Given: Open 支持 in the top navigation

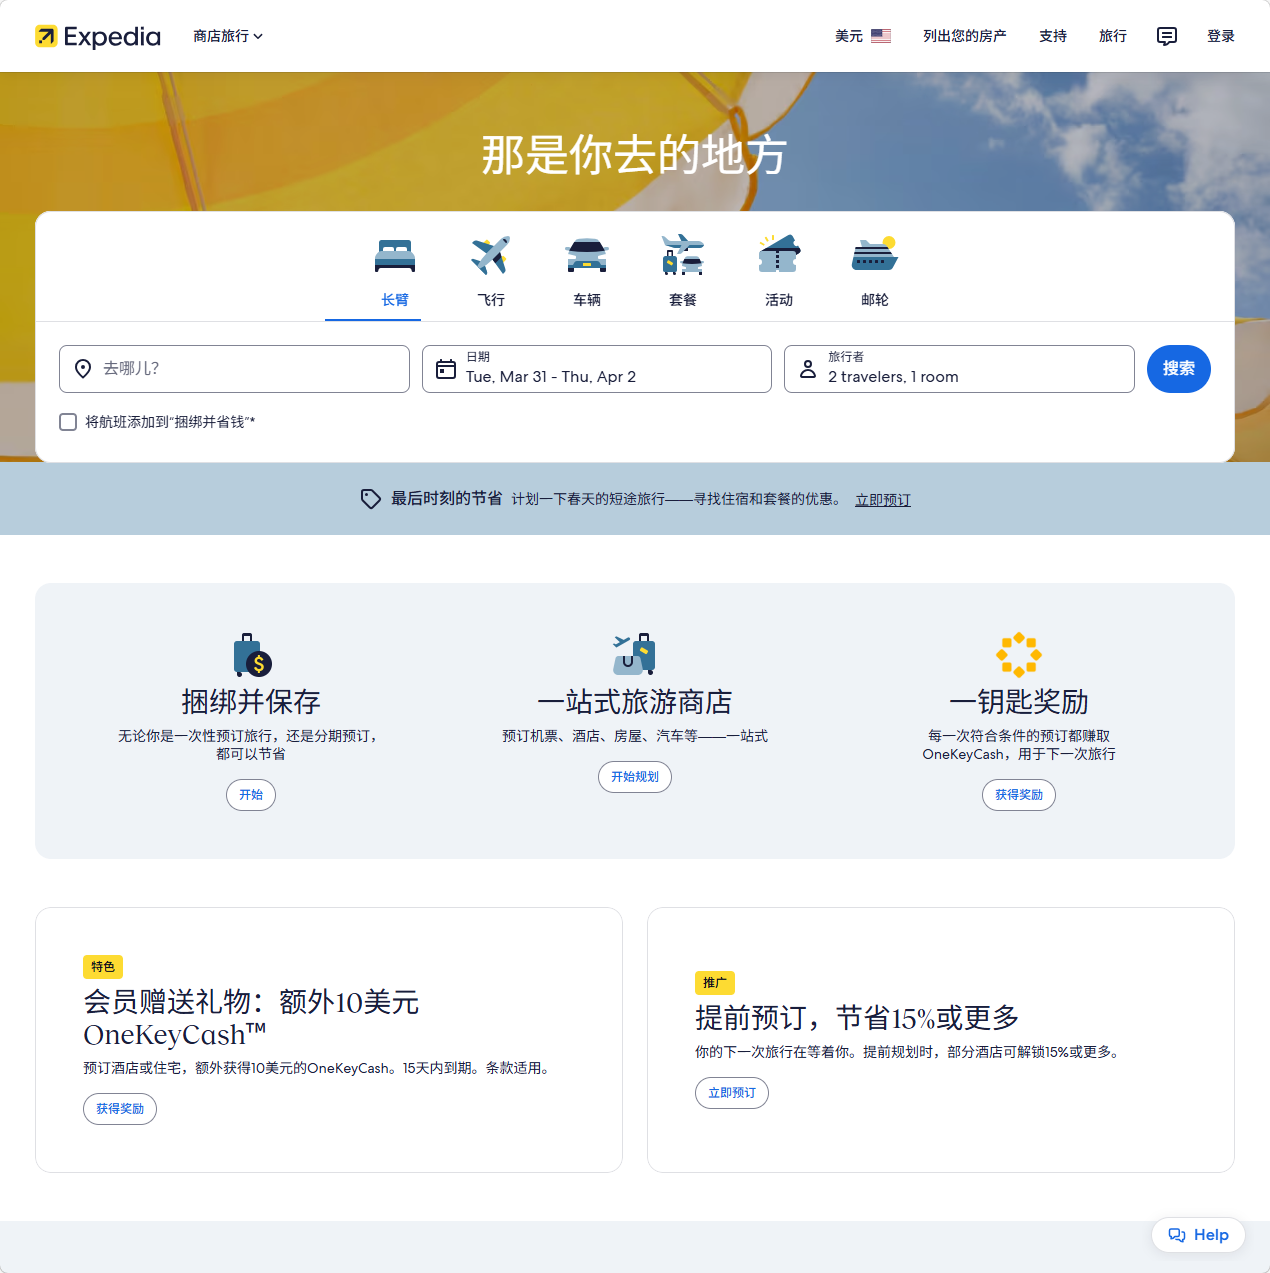Looking at the screenshot, I should (x=1052, y=36).
